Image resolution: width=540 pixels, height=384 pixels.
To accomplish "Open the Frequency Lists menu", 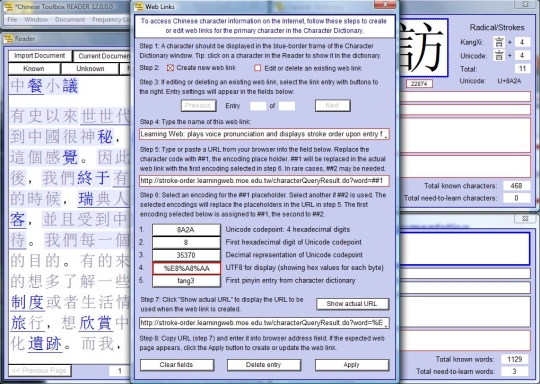I will [111, 20].
